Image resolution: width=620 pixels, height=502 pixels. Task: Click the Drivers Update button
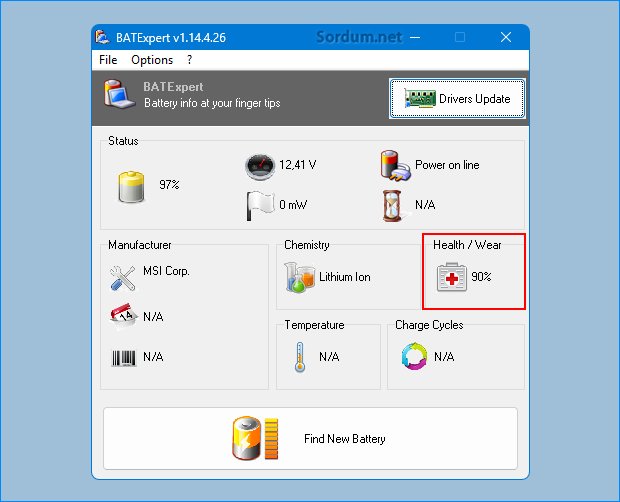[457, 98]
